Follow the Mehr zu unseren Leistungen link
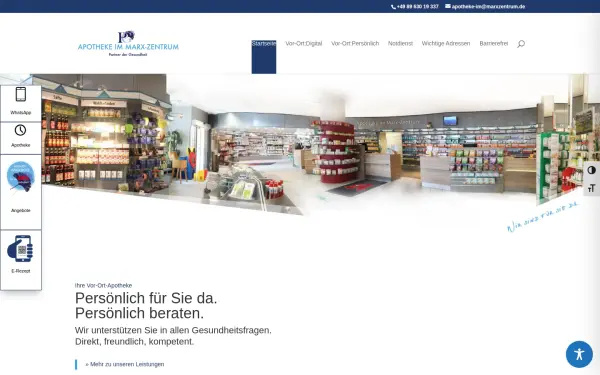600x375 pixels. click(x=125, y=364)
